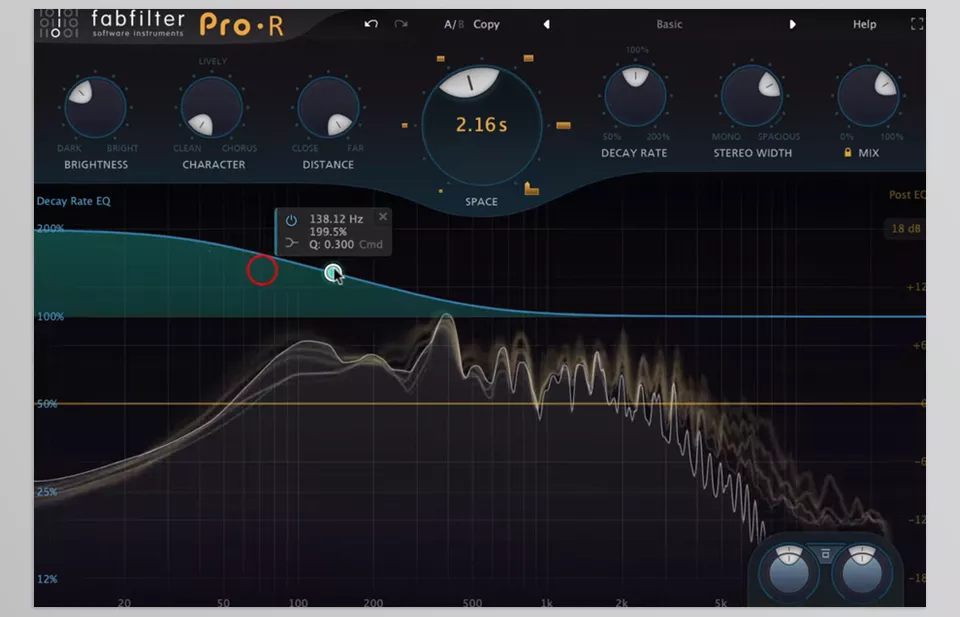960x617 pixels.
Task: Open the Basic preset menu
Action: (x=669, y=24)
